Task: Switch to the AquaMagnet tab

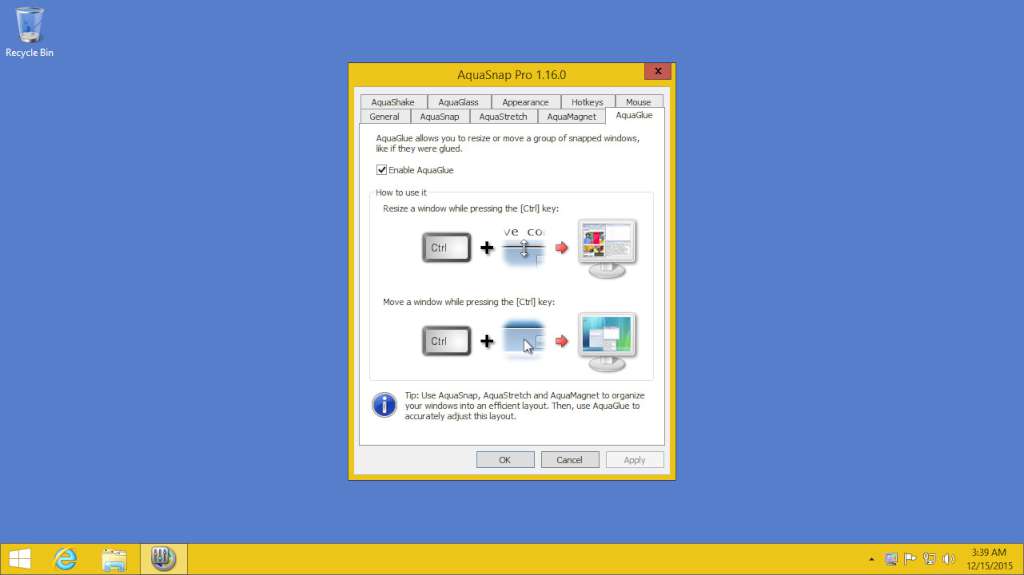Action: pos(571,116)
